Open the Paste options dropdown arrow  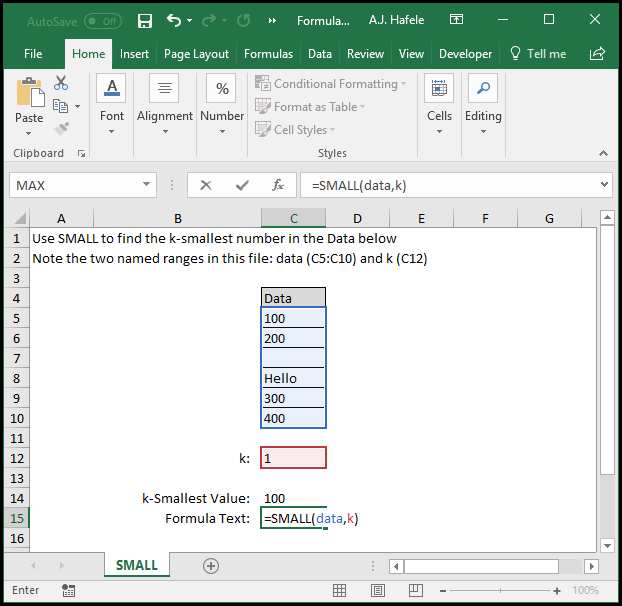[x=28, y=134]
